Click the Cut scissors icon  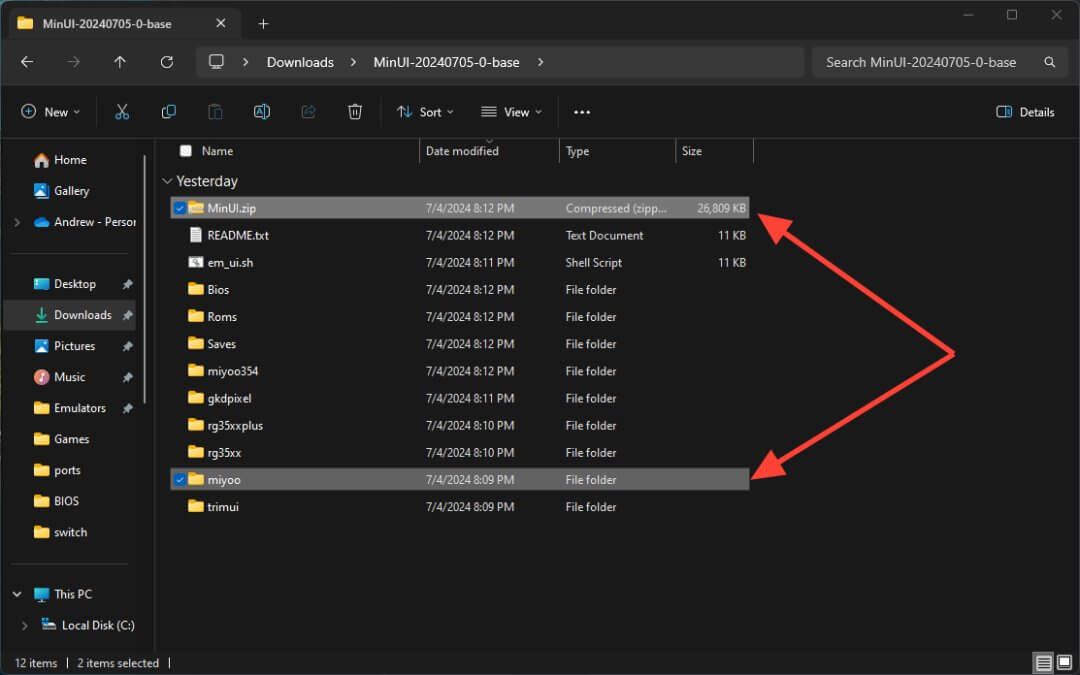(122, 112)
